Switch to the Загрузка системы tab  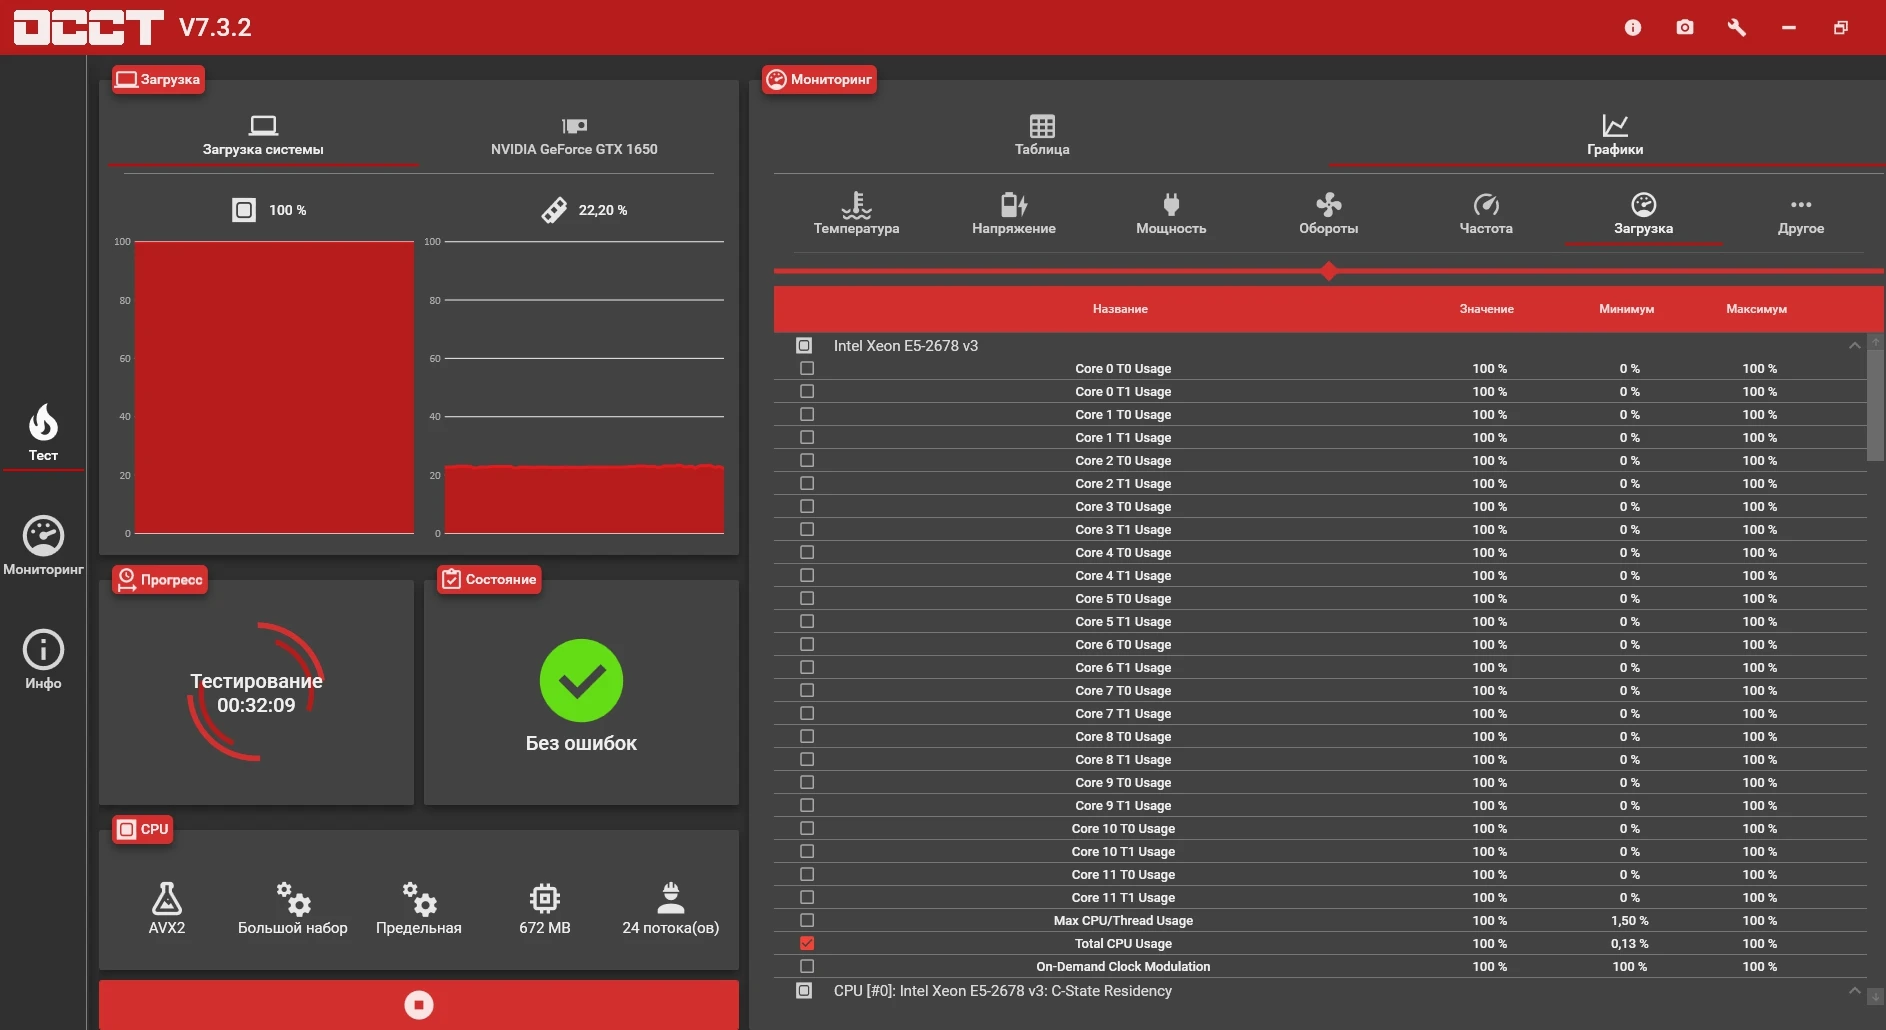(263, 136)
